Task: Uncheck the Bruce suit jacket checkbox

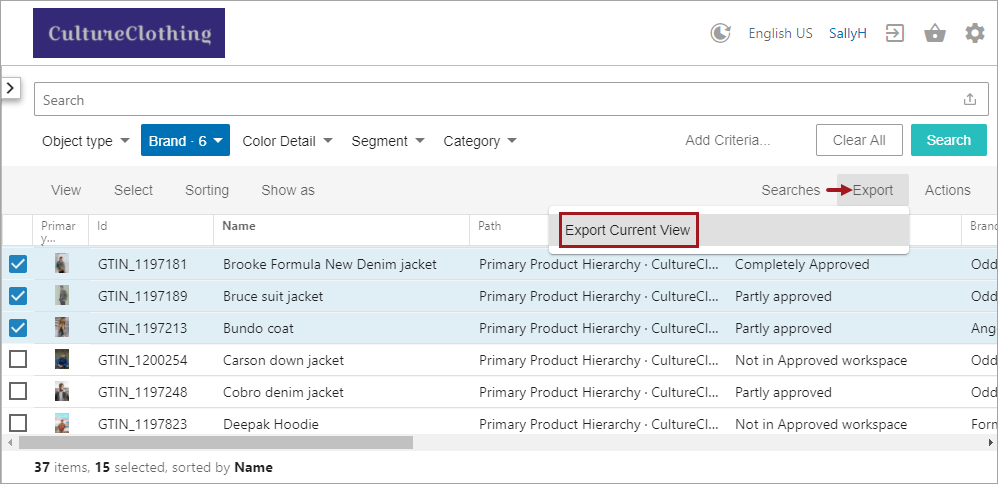Action: (18, 296)
